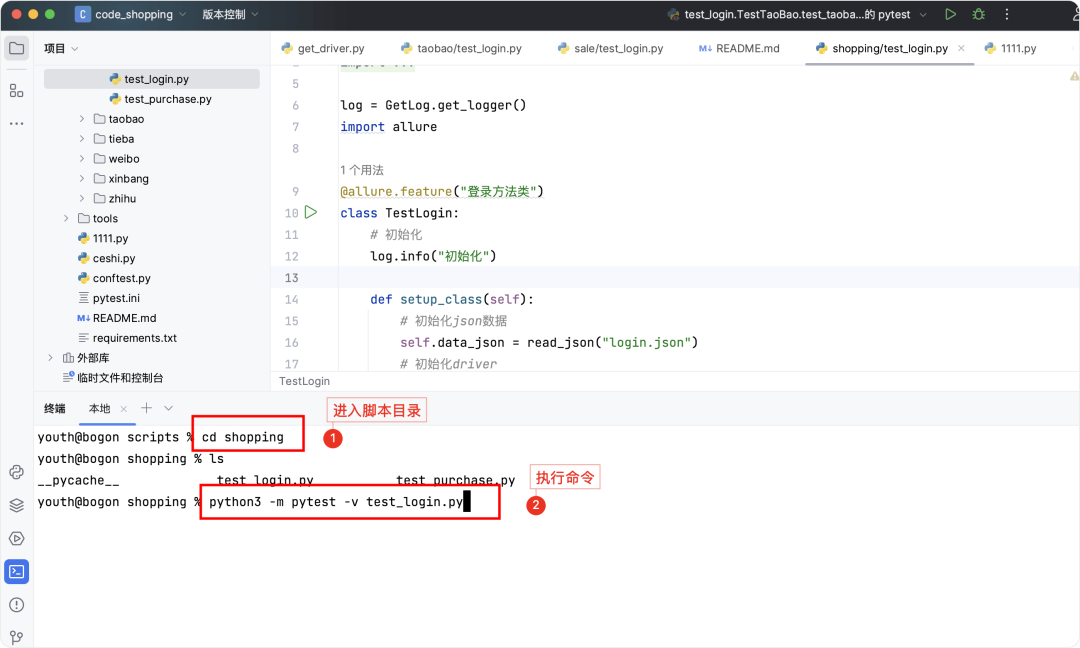Open the Project tool window folder icon
Viewport: 1080px width, 648px height.
(17, 48)
